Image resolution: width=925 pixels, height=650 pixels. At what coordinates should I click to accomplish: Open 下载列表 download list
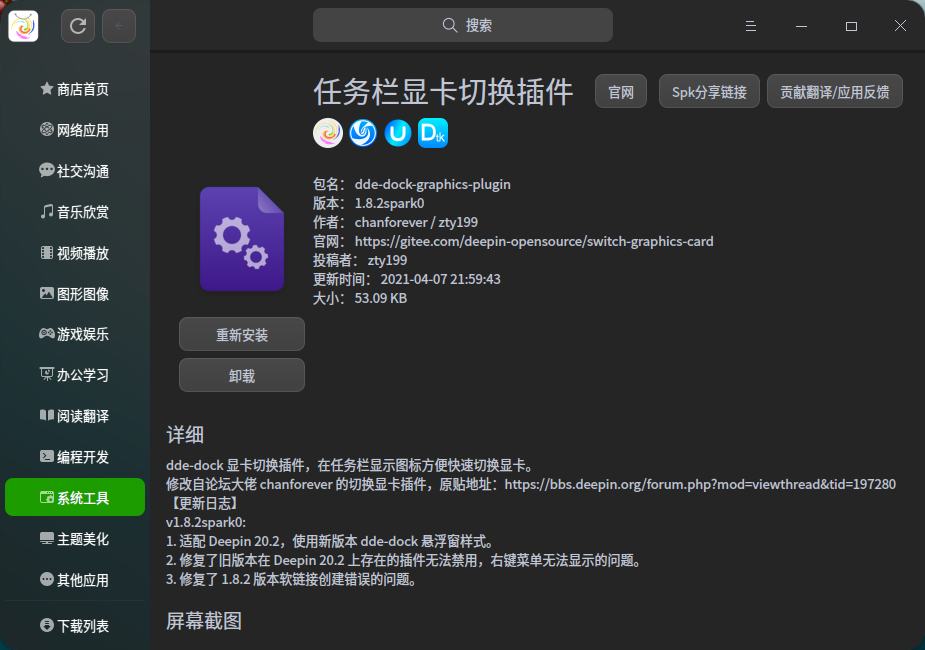pos(75,625)
